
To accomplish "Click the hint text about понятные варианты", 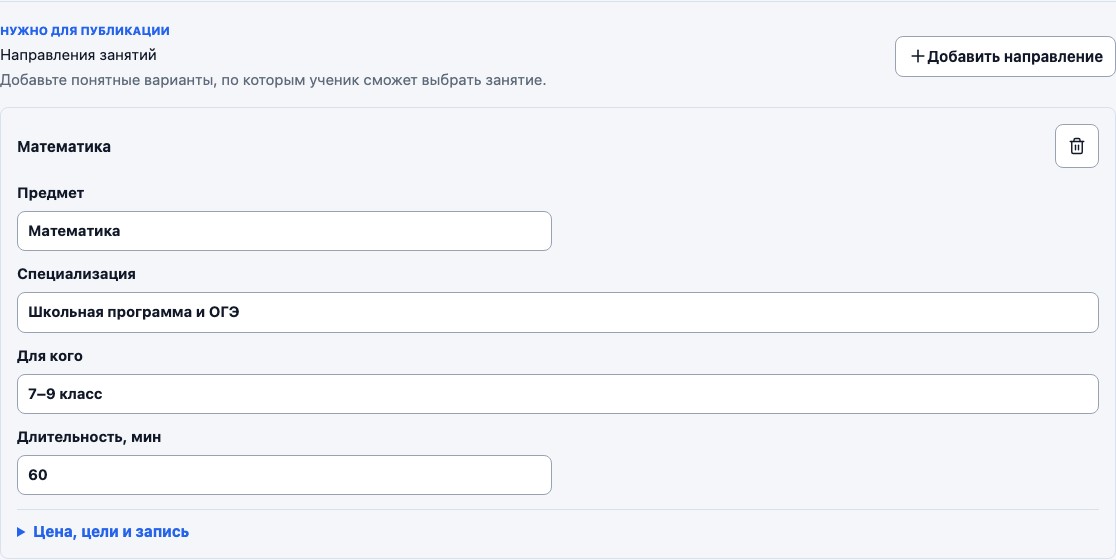I will pos(273,80).
